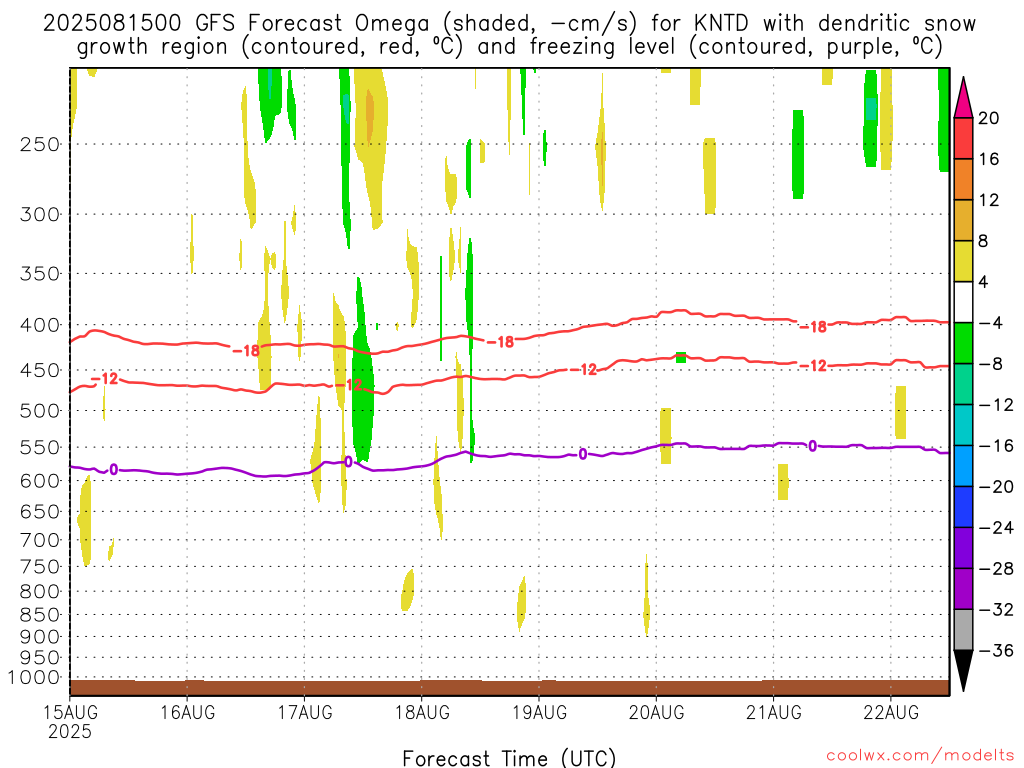Click the colorbar tick label 20
1024x768 pixels.
coord(989,118)
